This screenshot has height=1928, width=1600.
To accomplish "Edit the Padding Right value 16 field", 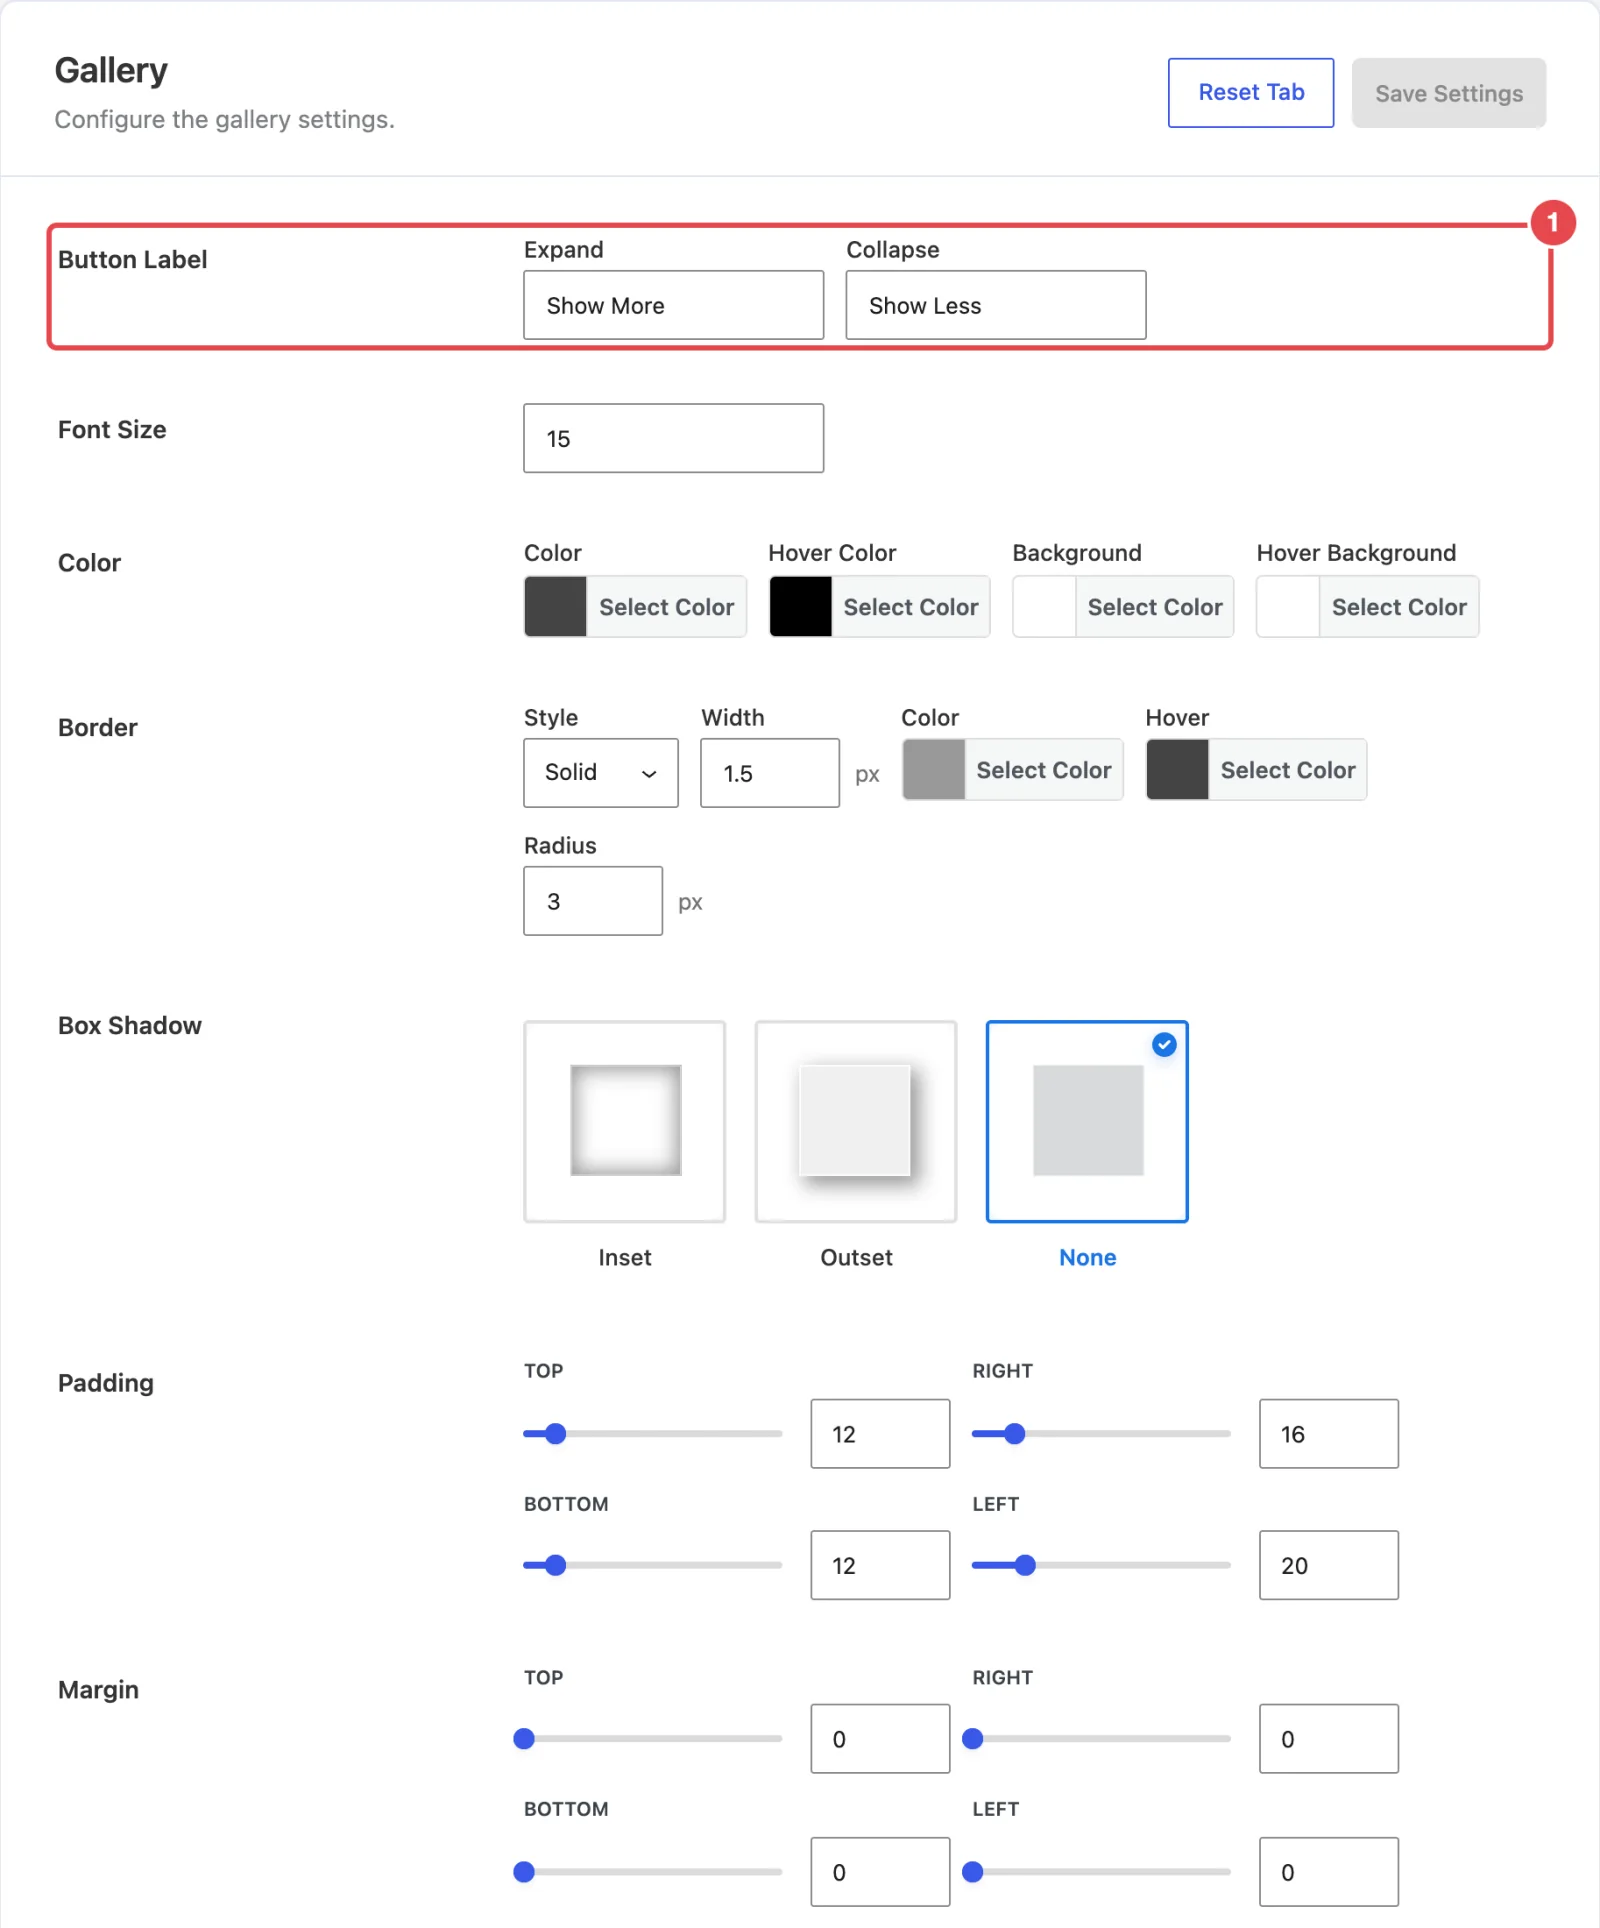I will pos(1328,1434).
